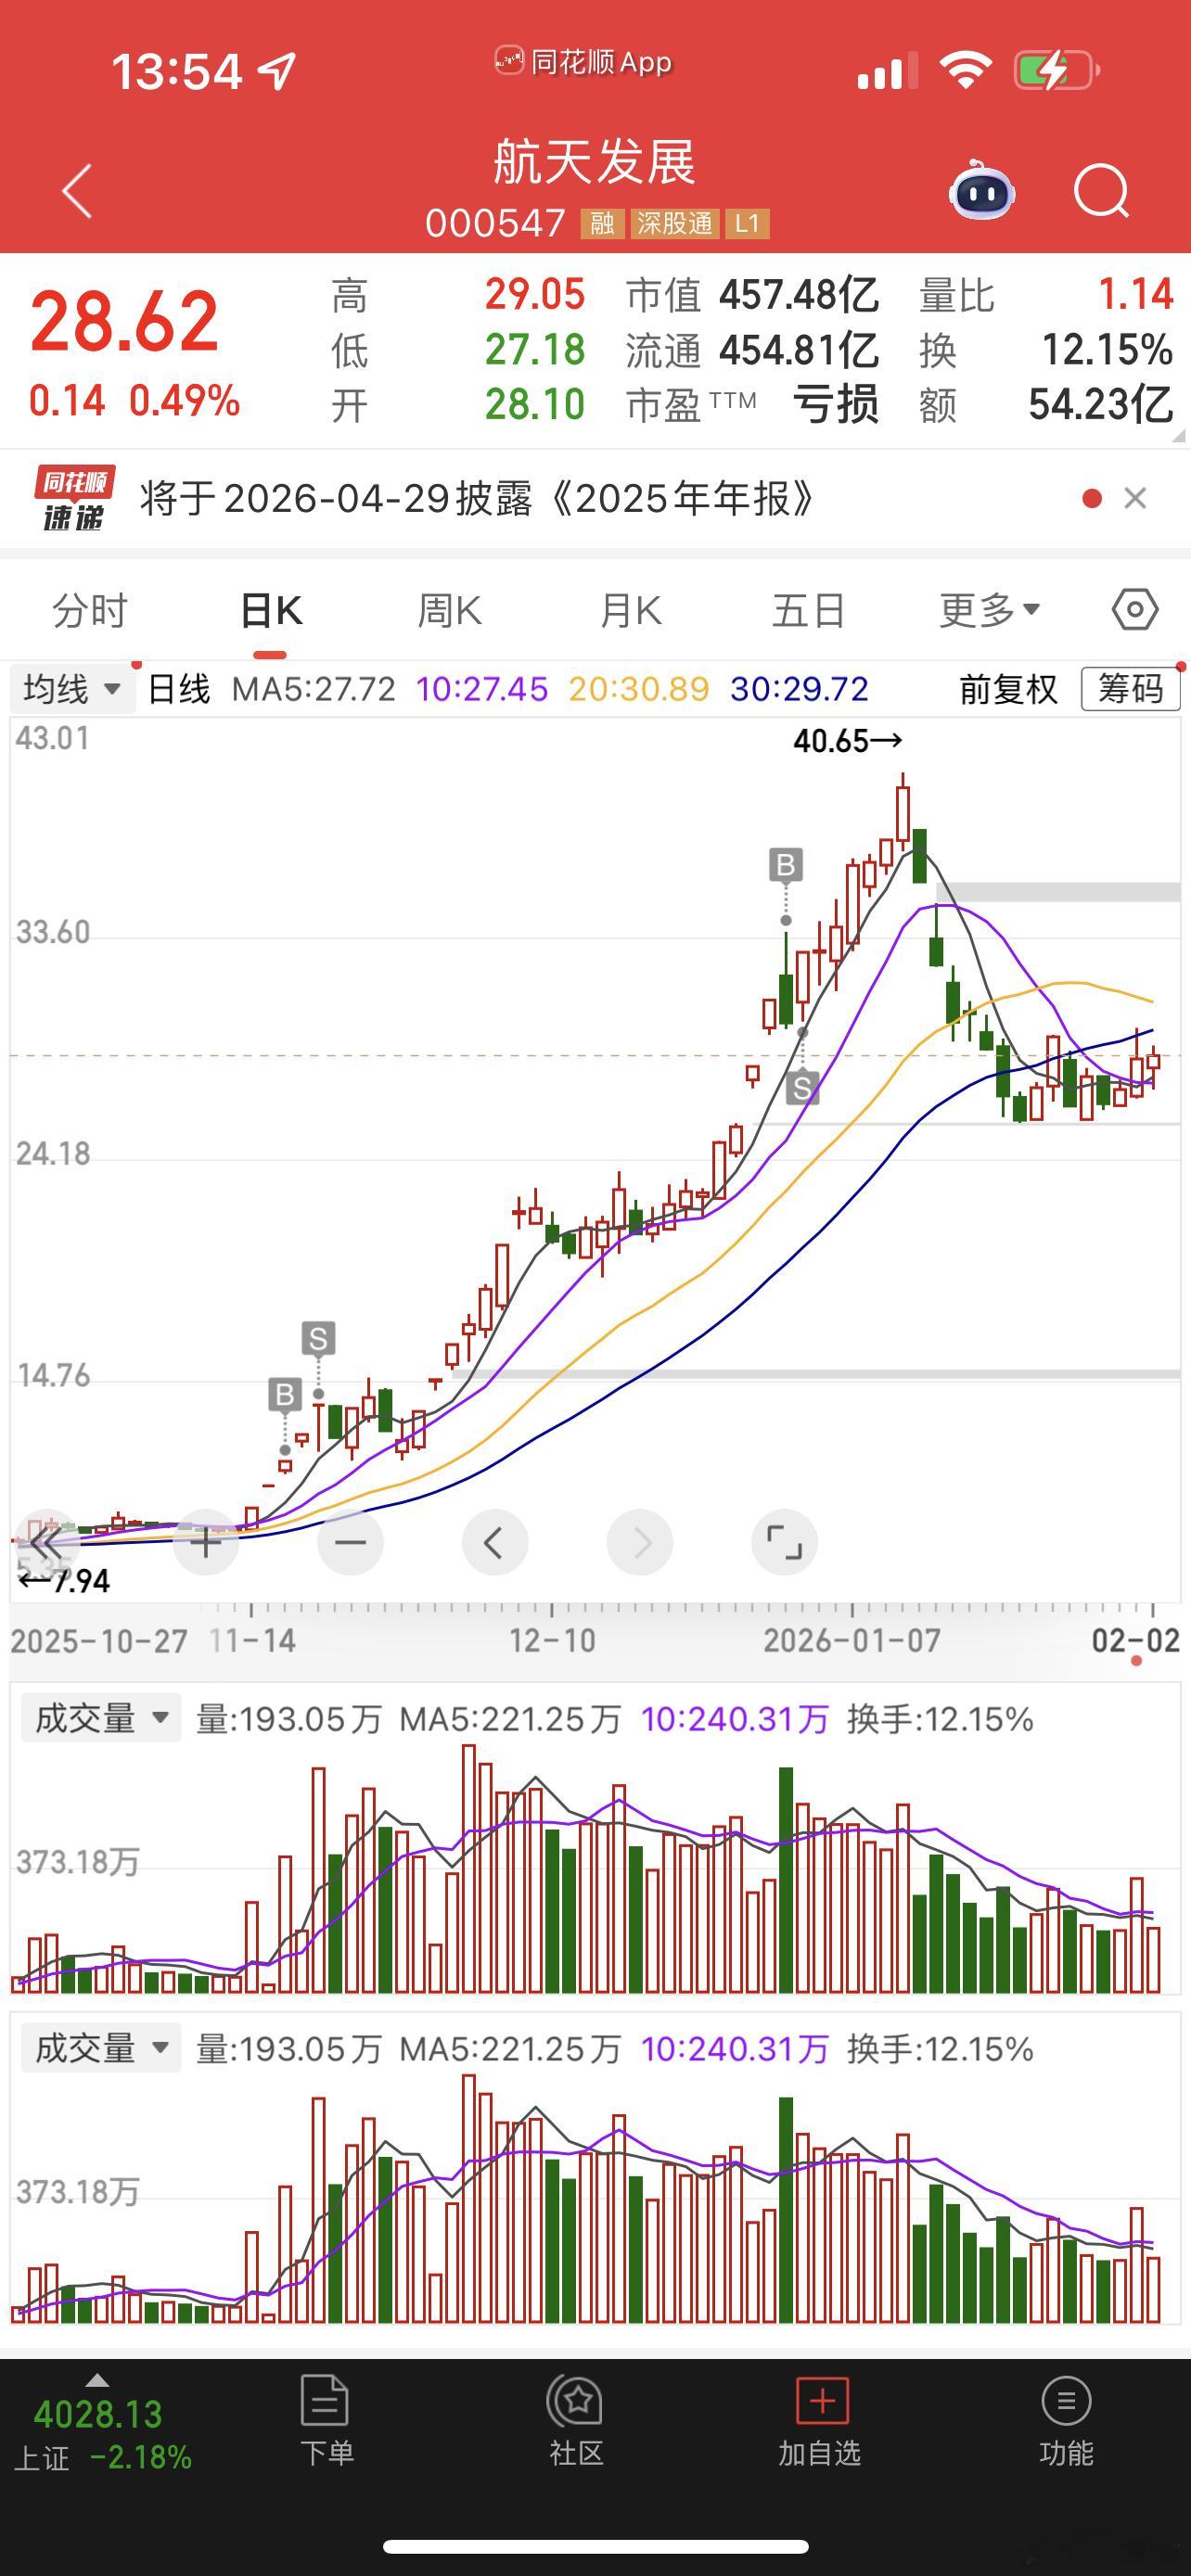Tap the 2026-01-07 date axis label
The image size is (1191, 2576).
[x=852, y=1640]
